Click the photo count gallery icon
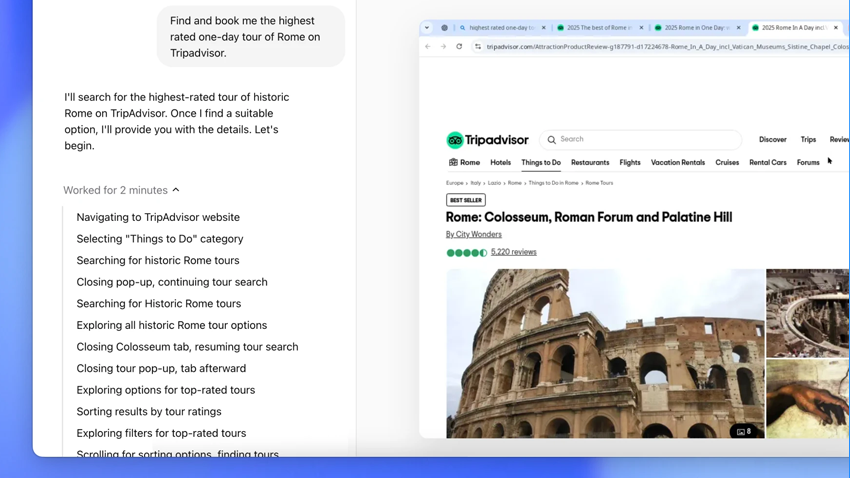850x478 pixels. (x=743, y=431)
